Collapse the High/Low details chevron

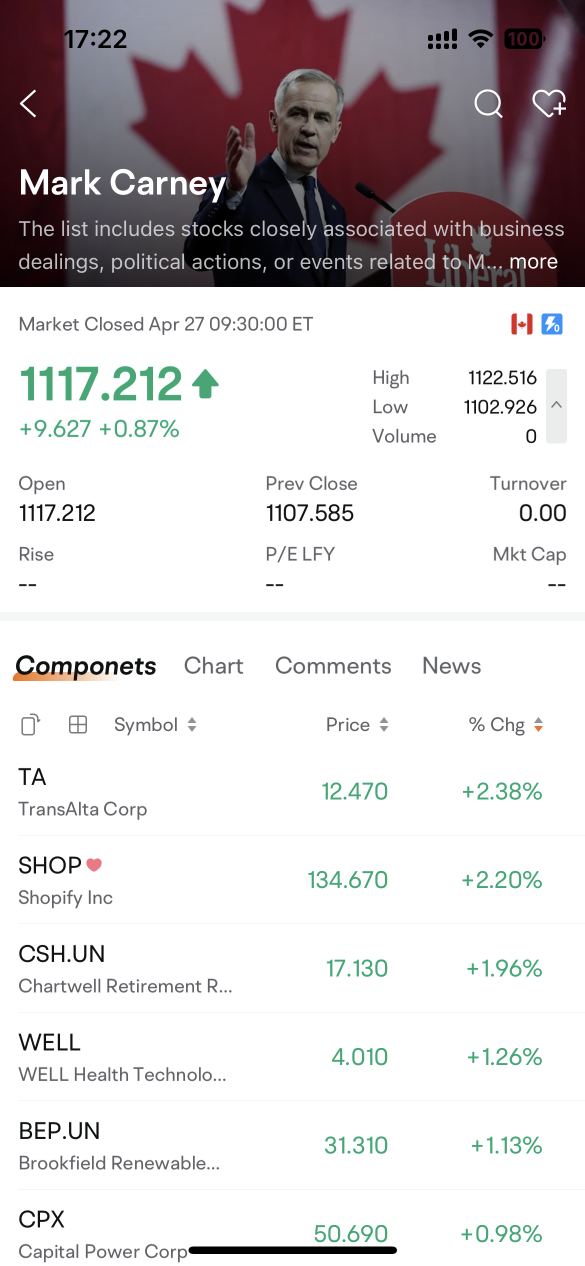pyautogui.click(x=556, y=406)
